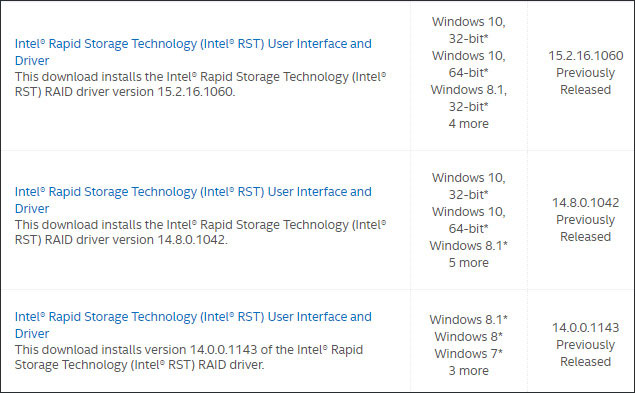Screen dimensions: 635x393
Task: Select the 15.2.16.1060 version number cell
Action: tap(586, 56)
